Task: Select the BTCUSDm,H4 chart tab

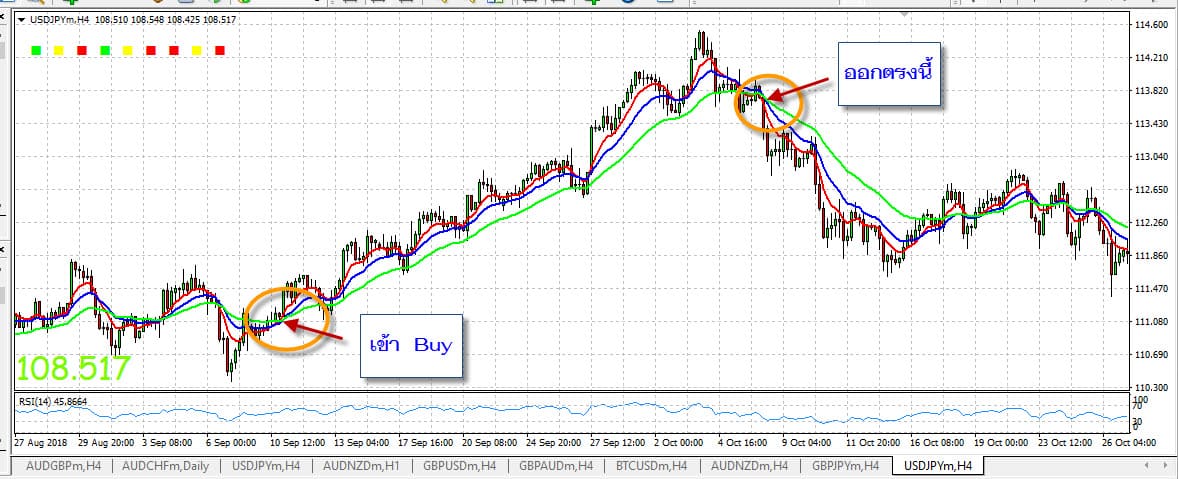Action: pos(653,466)
